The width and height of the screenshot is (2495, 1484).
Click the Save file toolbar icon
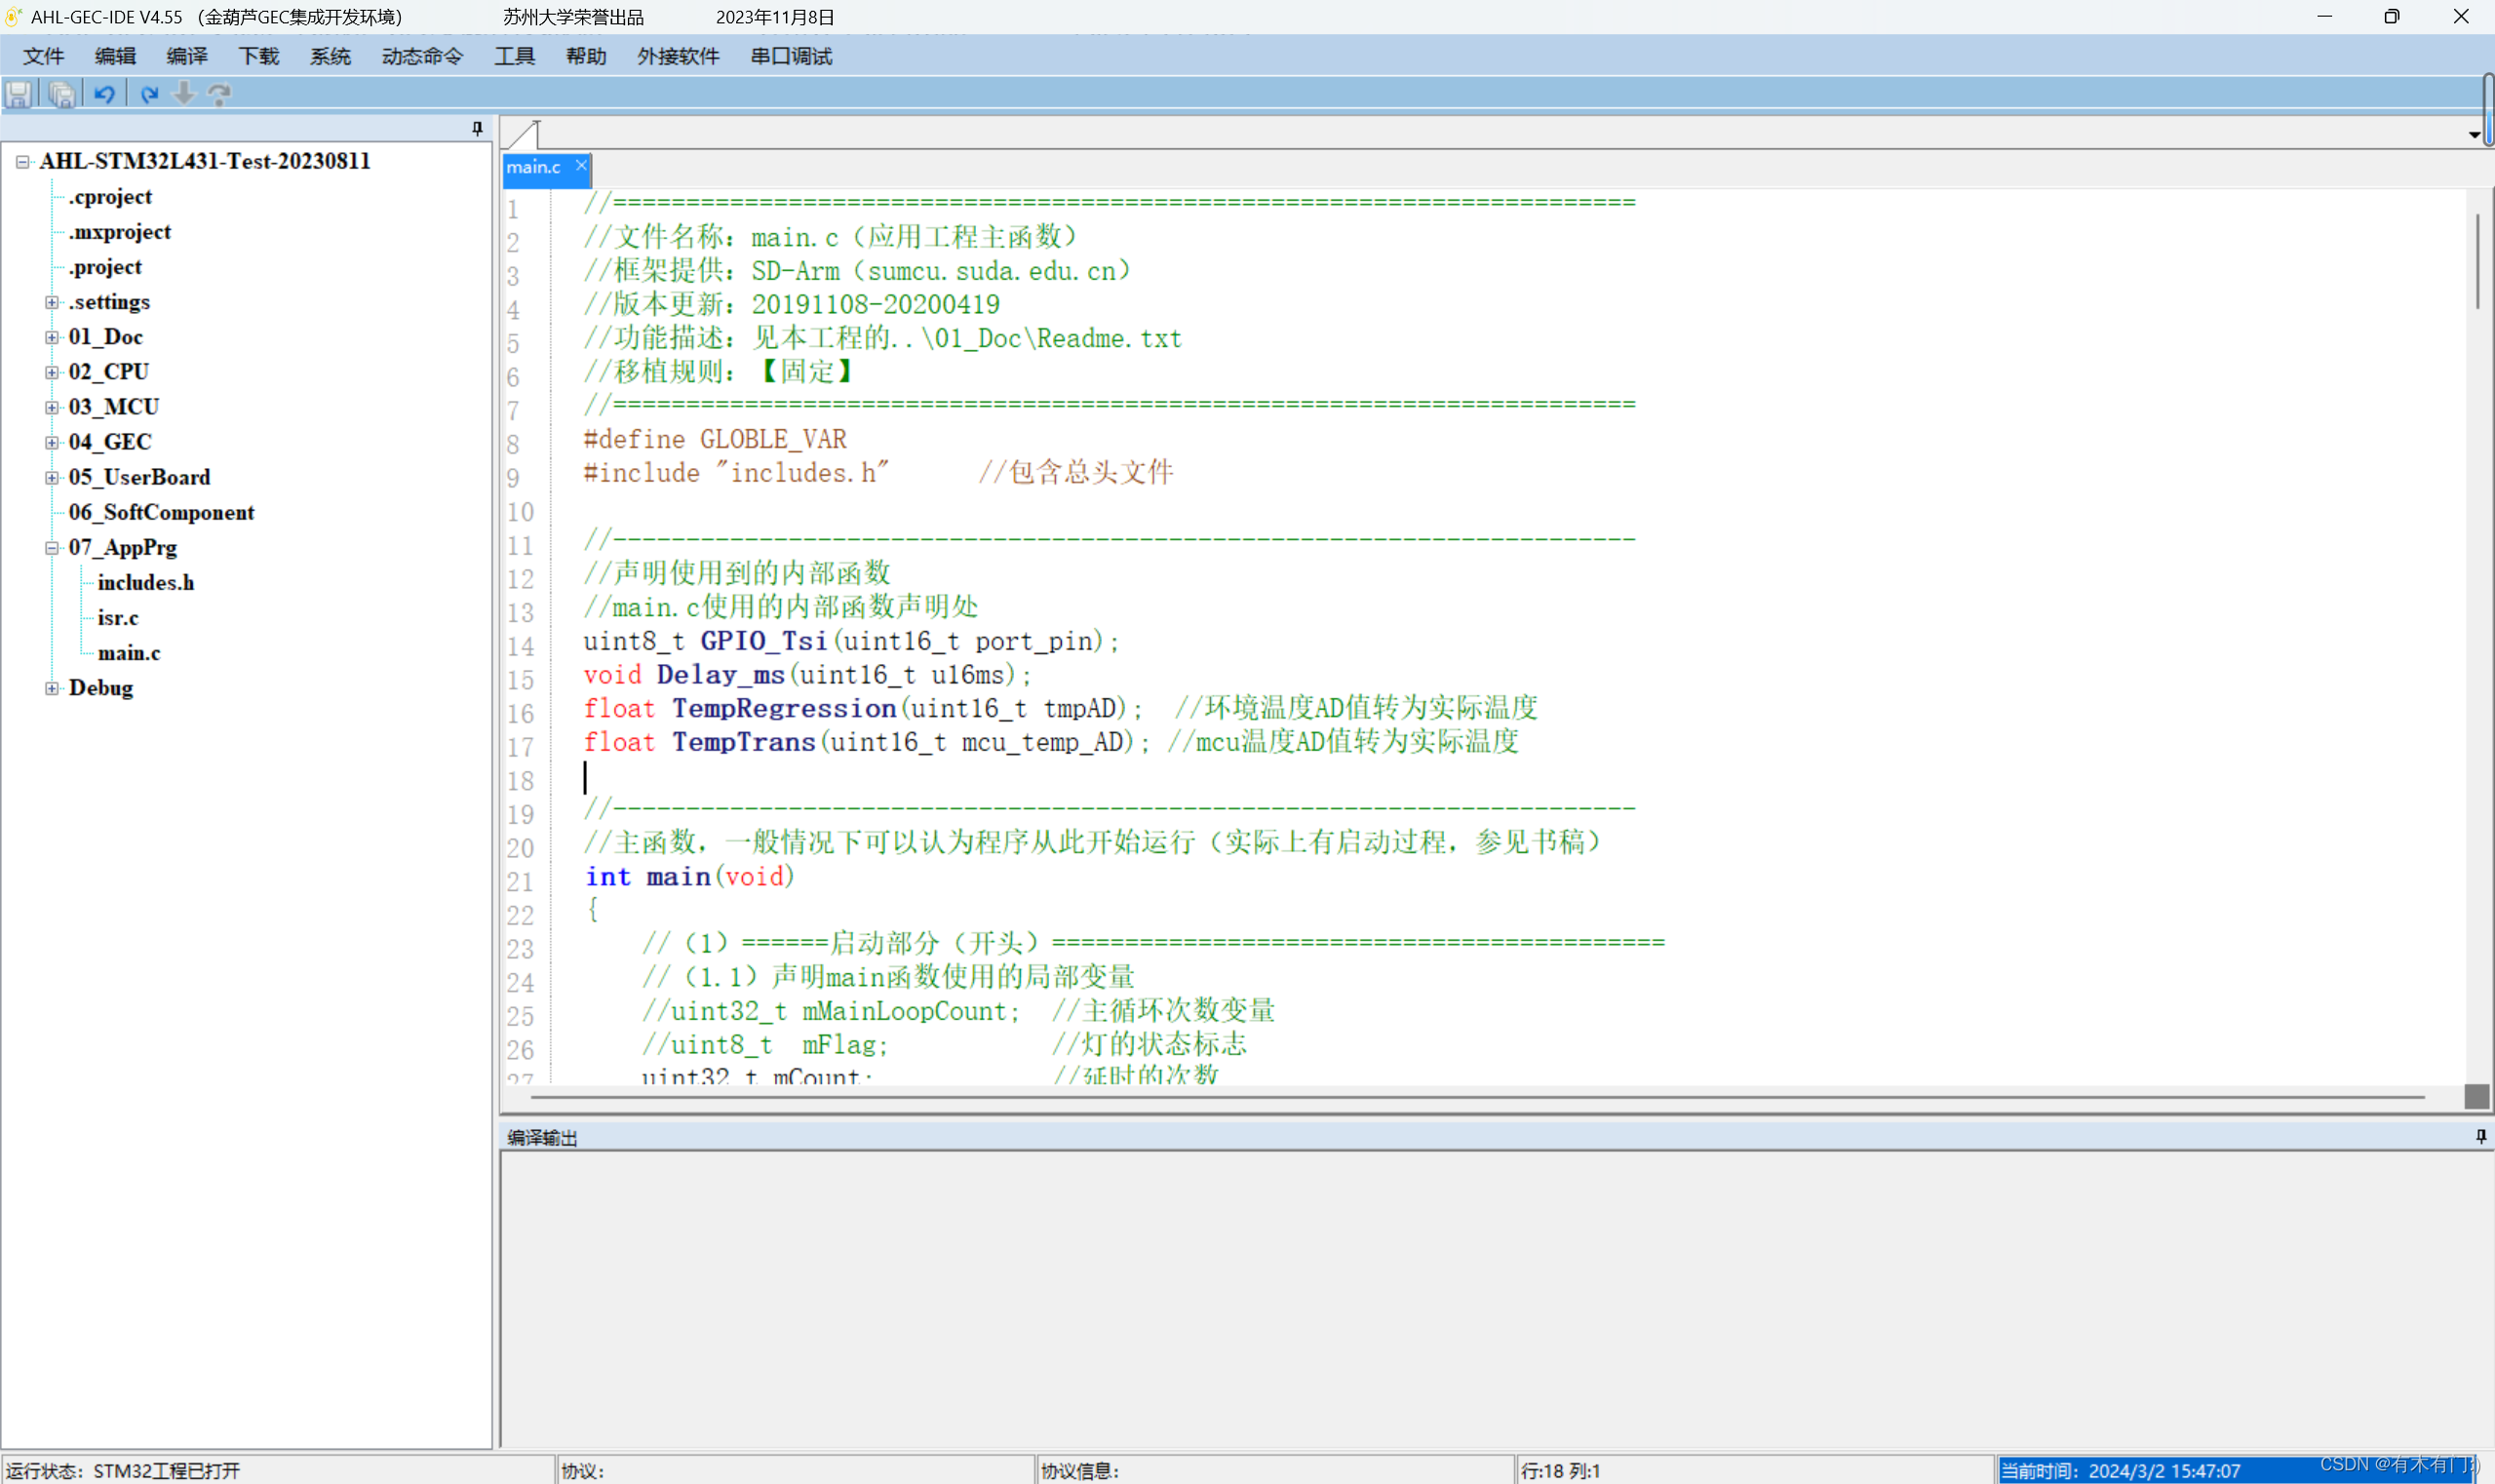tap(19, 94)
